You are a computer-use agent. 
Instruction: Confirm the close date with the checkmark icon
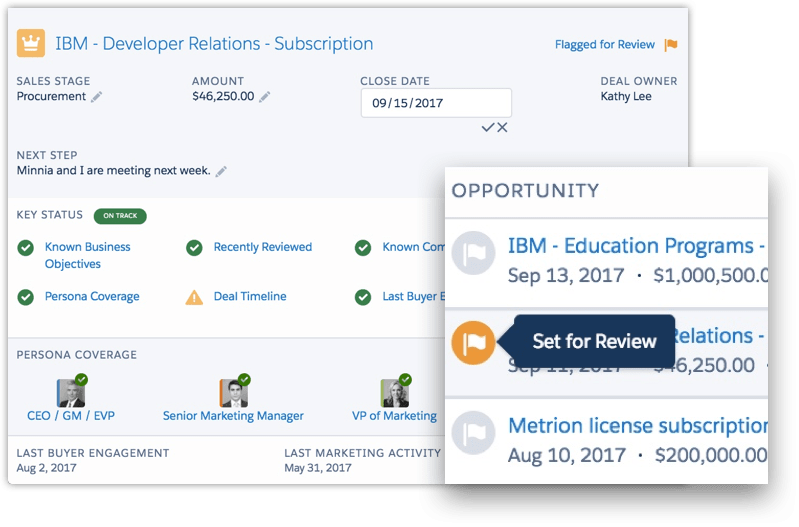(488, 127)
